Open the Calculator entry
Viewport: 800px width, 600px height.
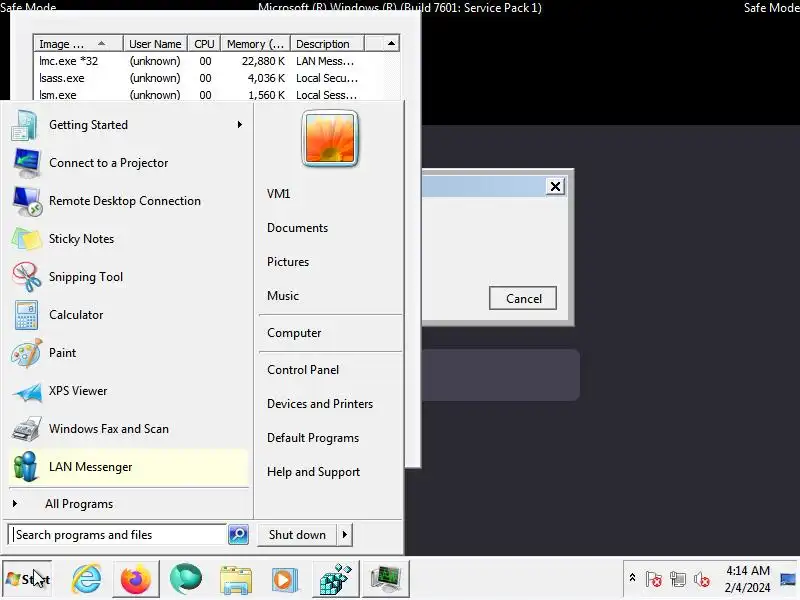pos(128,315)
